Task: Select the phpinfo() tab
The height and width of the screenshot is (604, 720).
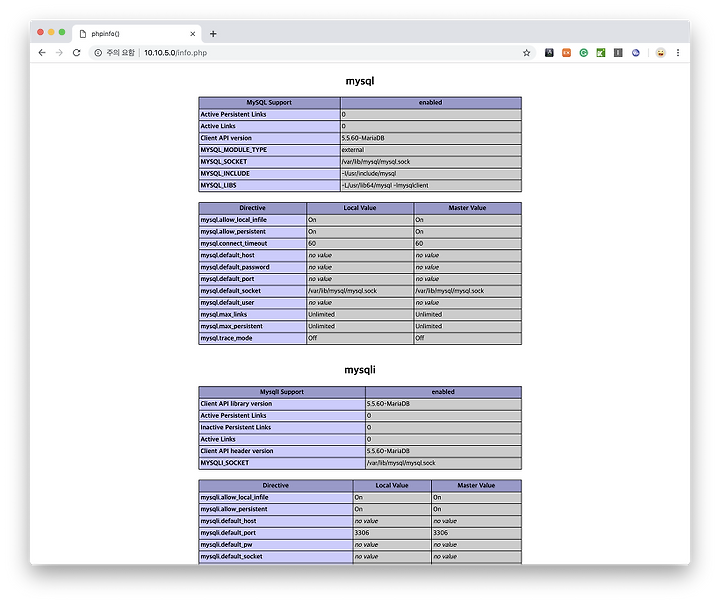Action: pos(136,34)
